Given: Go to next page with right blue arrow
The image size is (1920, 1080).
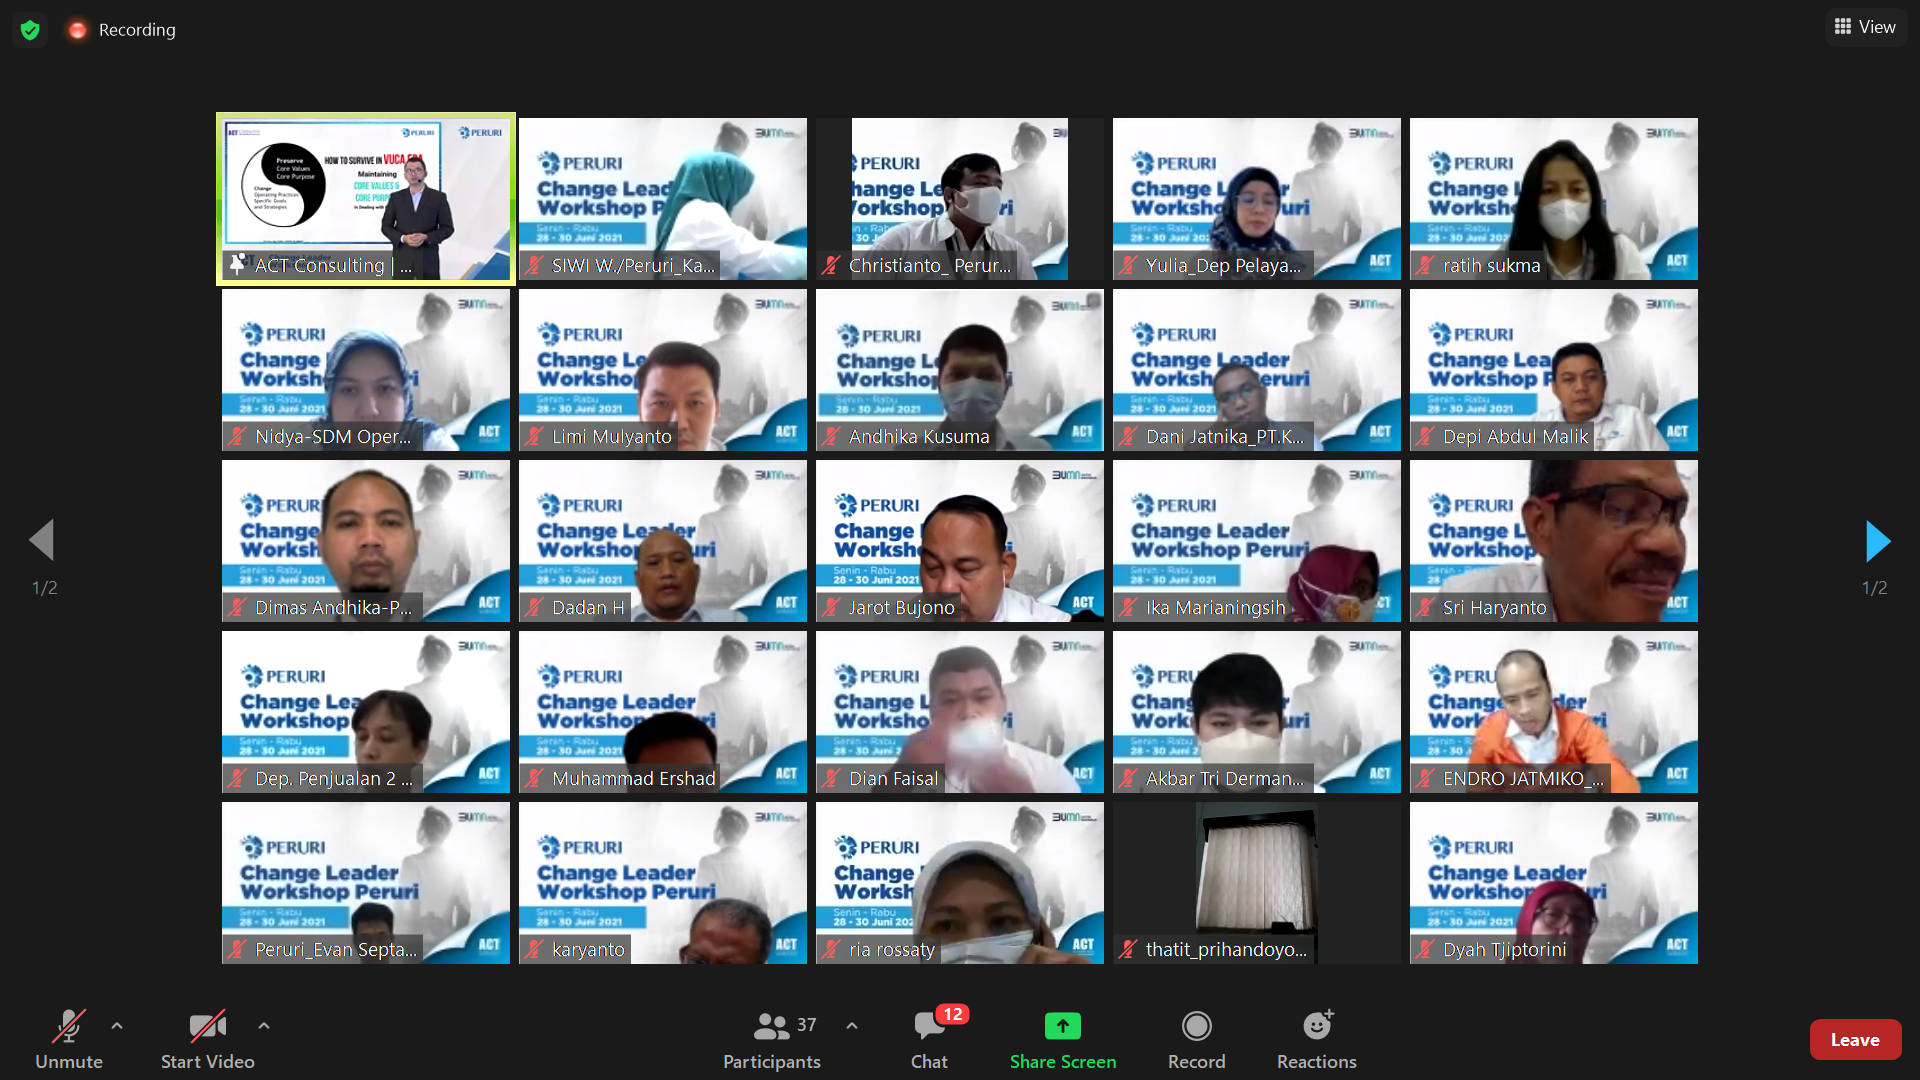Looking at the screenshot, I should [1877, 541].
